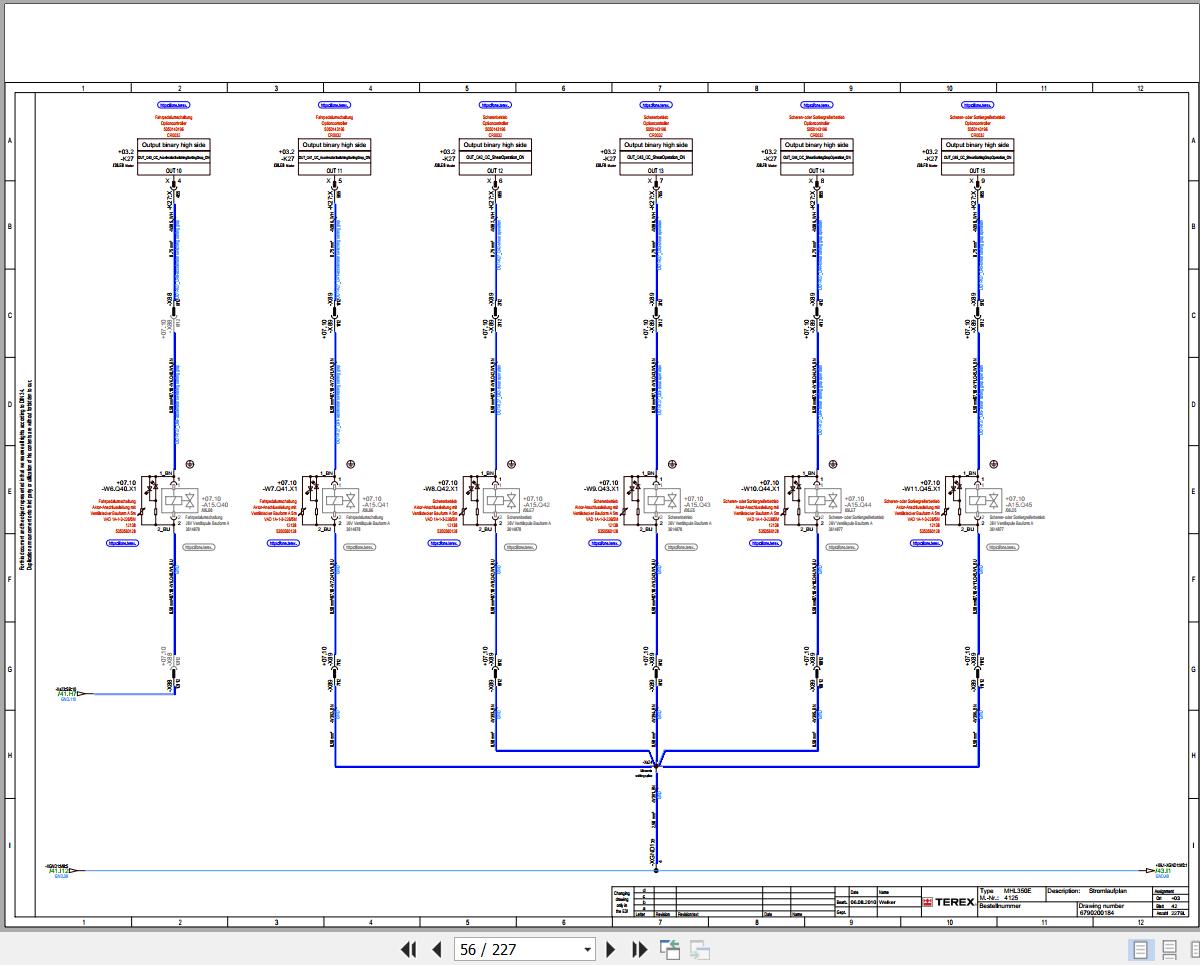
Task: Enable single page view layout
Action: [x=1140, y=949]
